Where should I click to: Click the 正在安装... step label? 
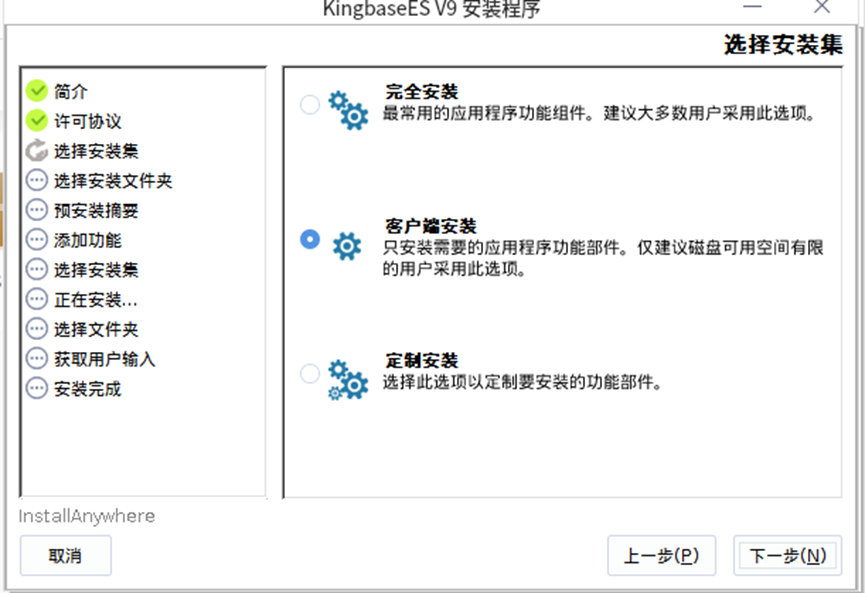coord(95,299)
